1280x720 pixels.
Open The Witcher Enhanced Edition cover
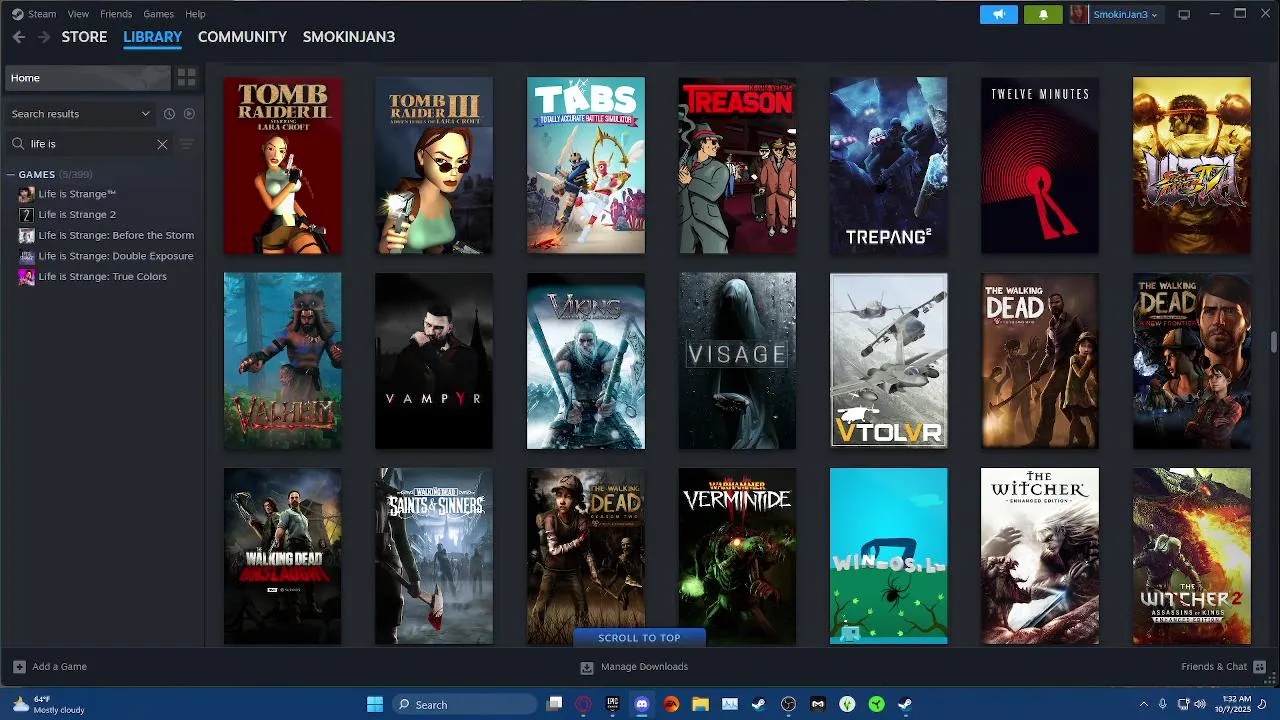point(1040,556)
